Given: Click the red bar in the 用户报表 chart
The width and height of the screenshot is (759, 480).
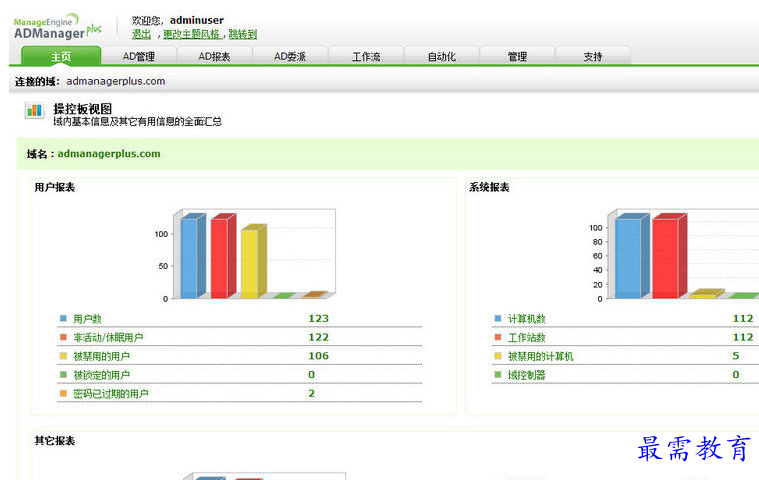Looking at the screenshot, I should (223, 256).
